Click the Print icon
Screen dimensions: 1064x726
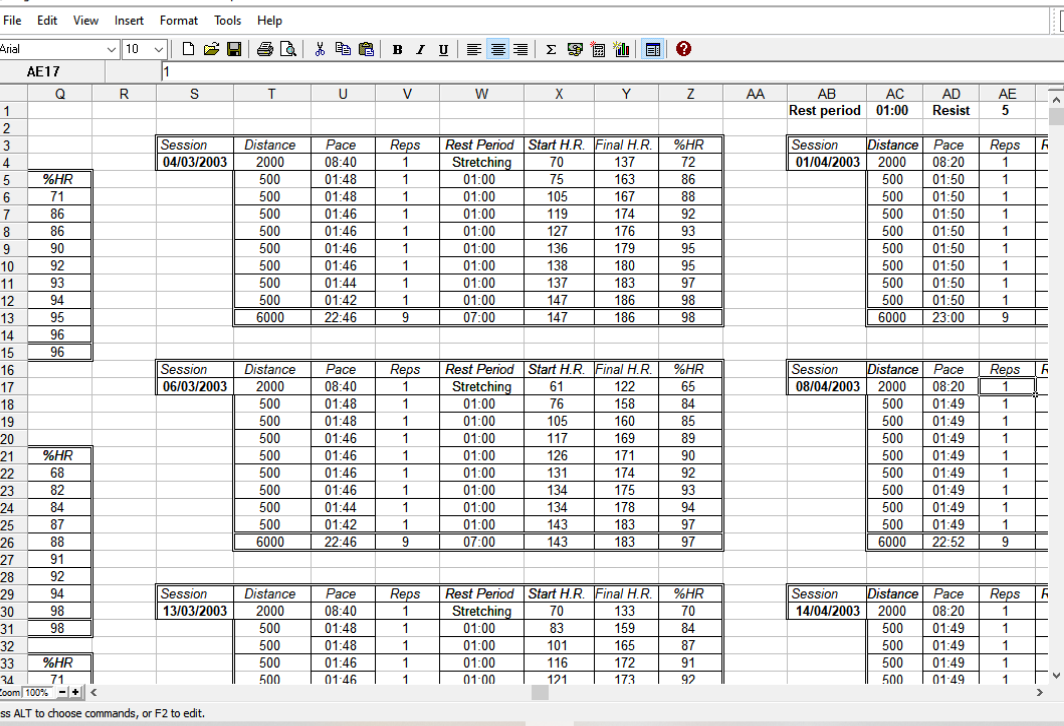pos(265,49)
